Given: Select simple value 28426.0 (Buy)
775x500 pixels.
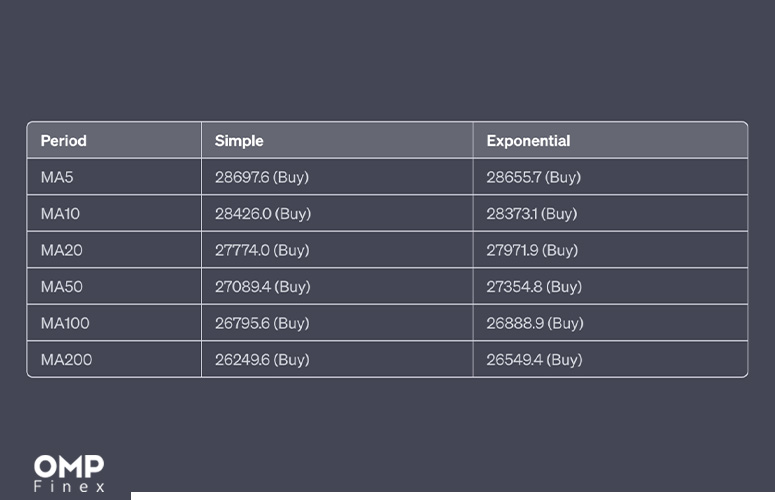Looking at the screenshot, I should [263, 213].
